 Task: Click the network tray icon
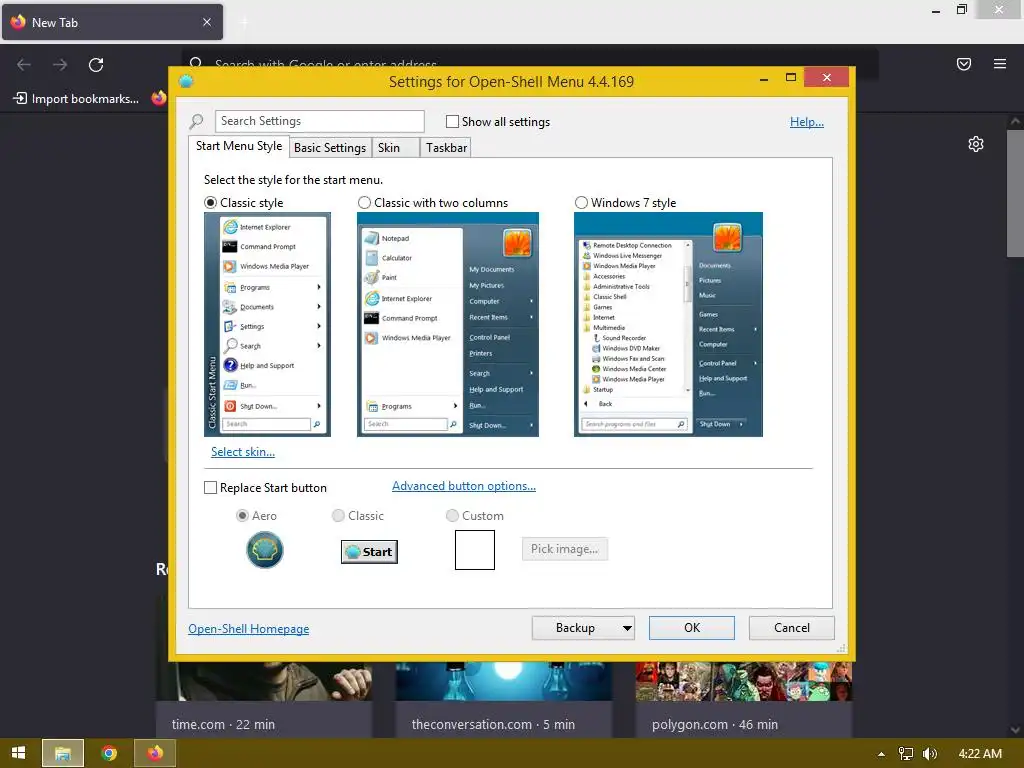[x=906, y=754]
